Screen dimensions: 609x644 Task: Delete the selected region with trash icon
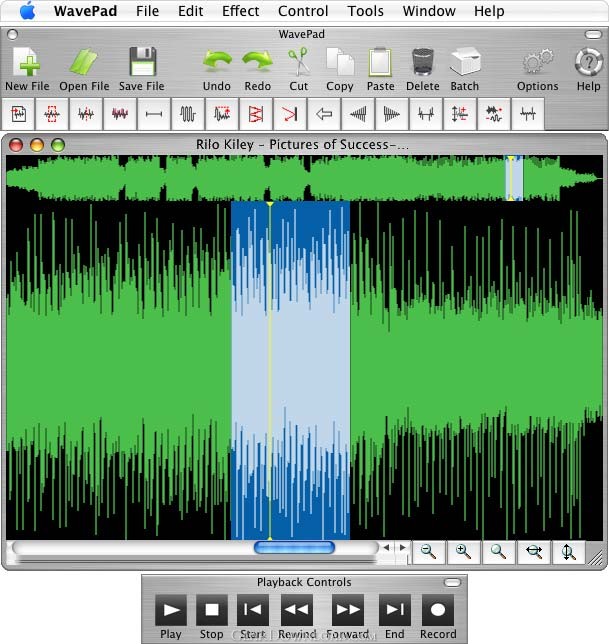pyautogui.click(x=423, y=69)
